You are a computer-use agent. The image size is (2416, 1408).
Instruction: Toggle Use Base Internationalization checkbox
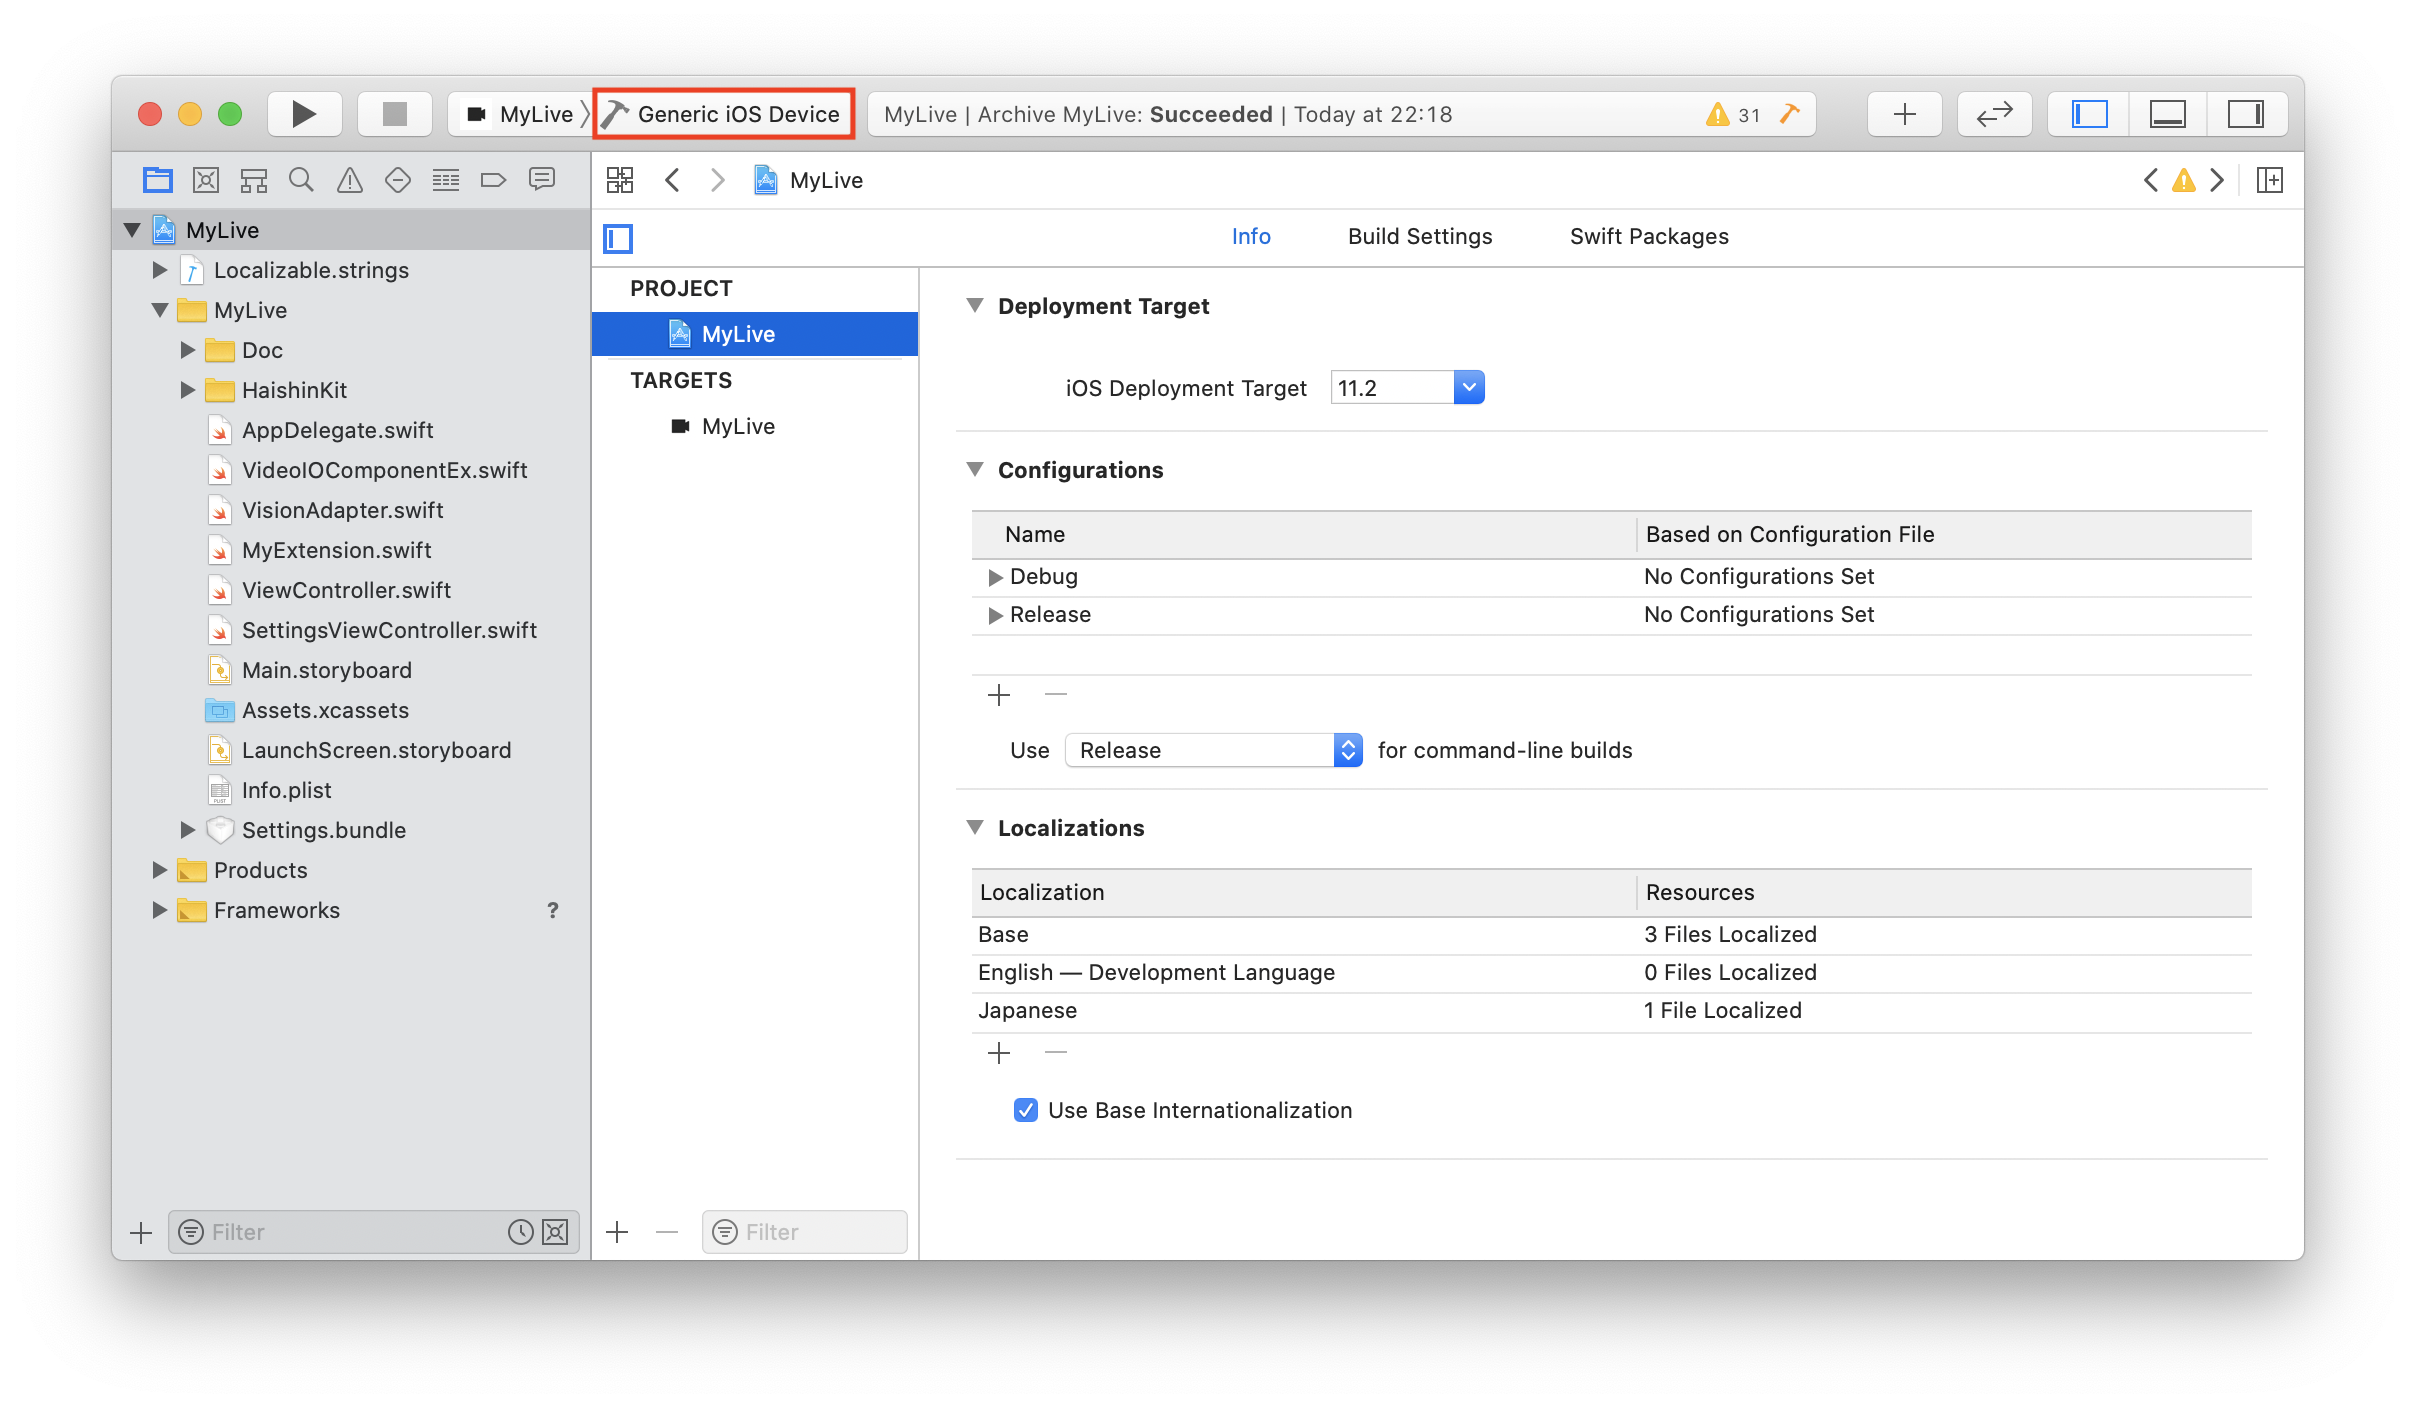click(x=1025, y=1110)
